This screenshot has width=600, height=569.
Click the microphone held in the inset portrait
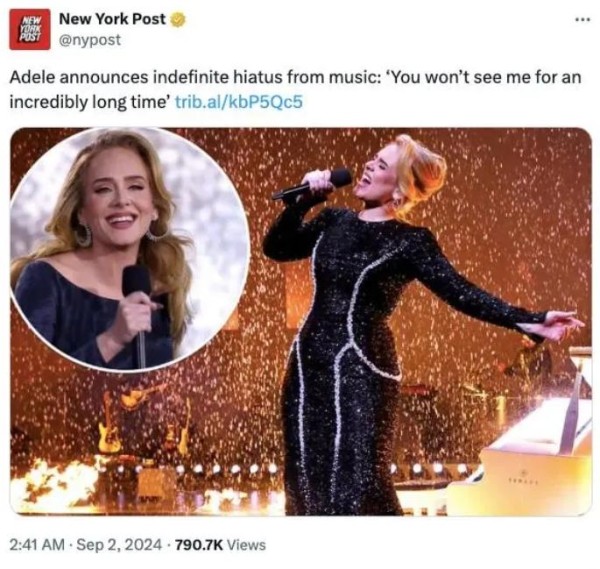point(138,312)
